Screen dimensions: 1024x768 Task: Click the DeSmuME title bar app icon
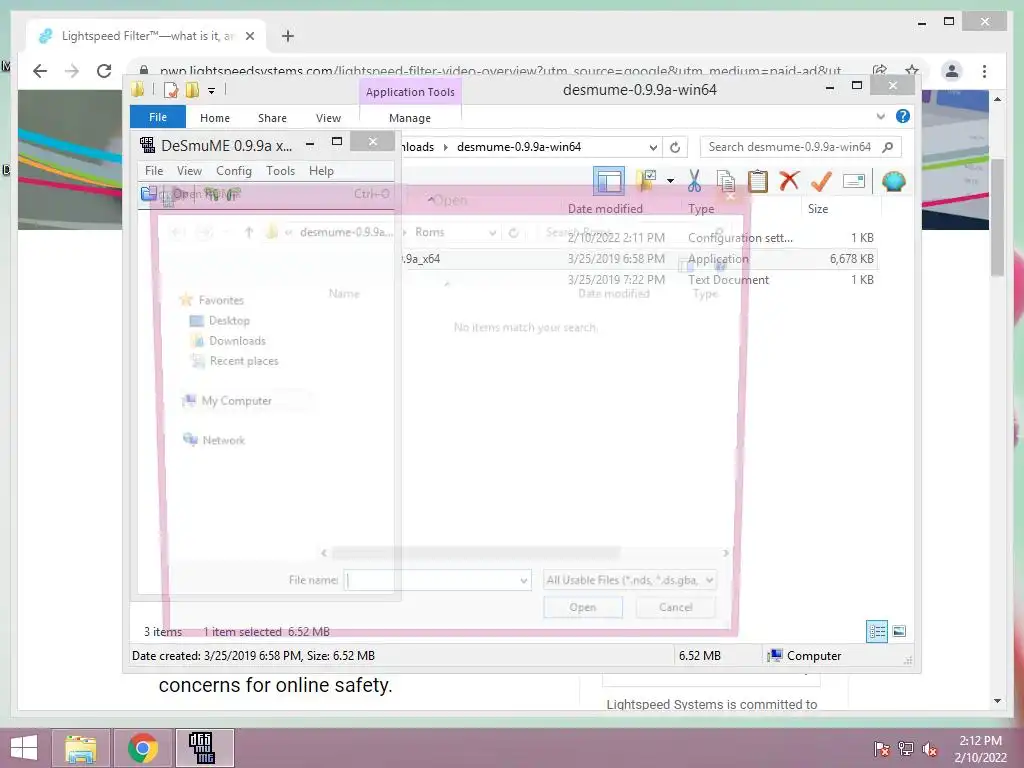click(148, 145)
